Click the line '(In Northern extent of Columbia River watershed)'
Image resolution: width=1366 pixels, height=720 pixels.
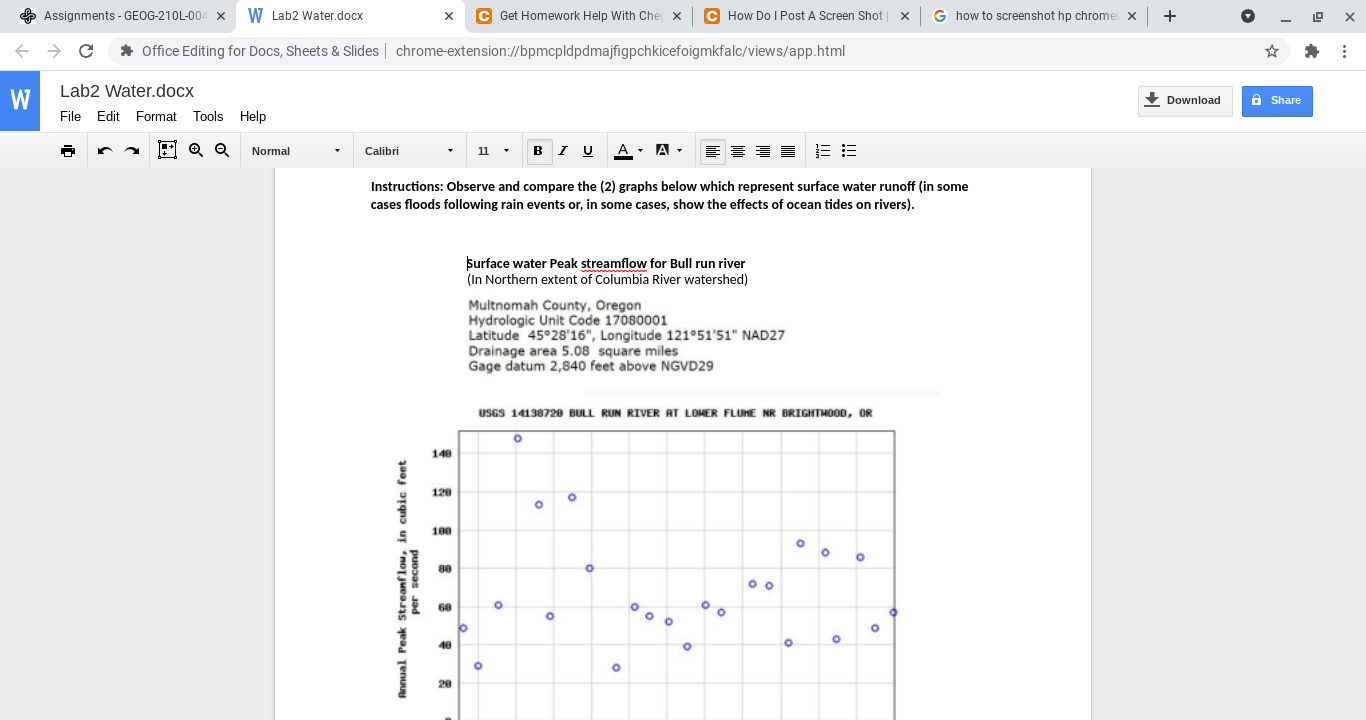coord(607,280)
